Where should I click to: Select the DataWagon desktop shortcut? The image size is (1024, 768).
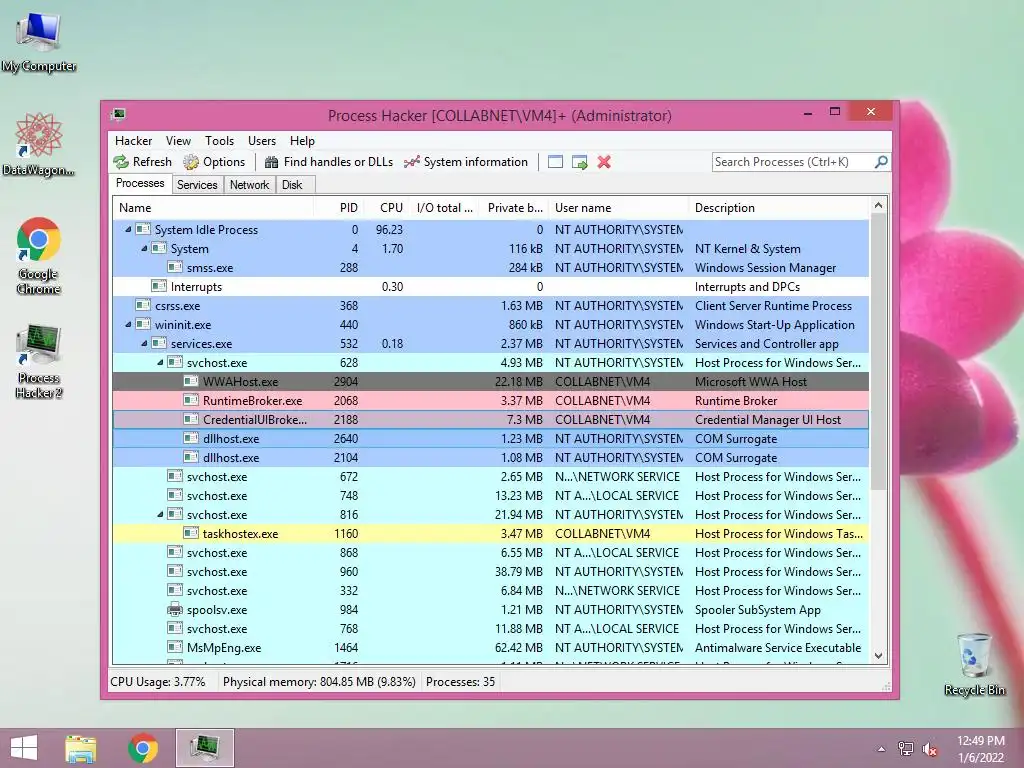(39, 144)
